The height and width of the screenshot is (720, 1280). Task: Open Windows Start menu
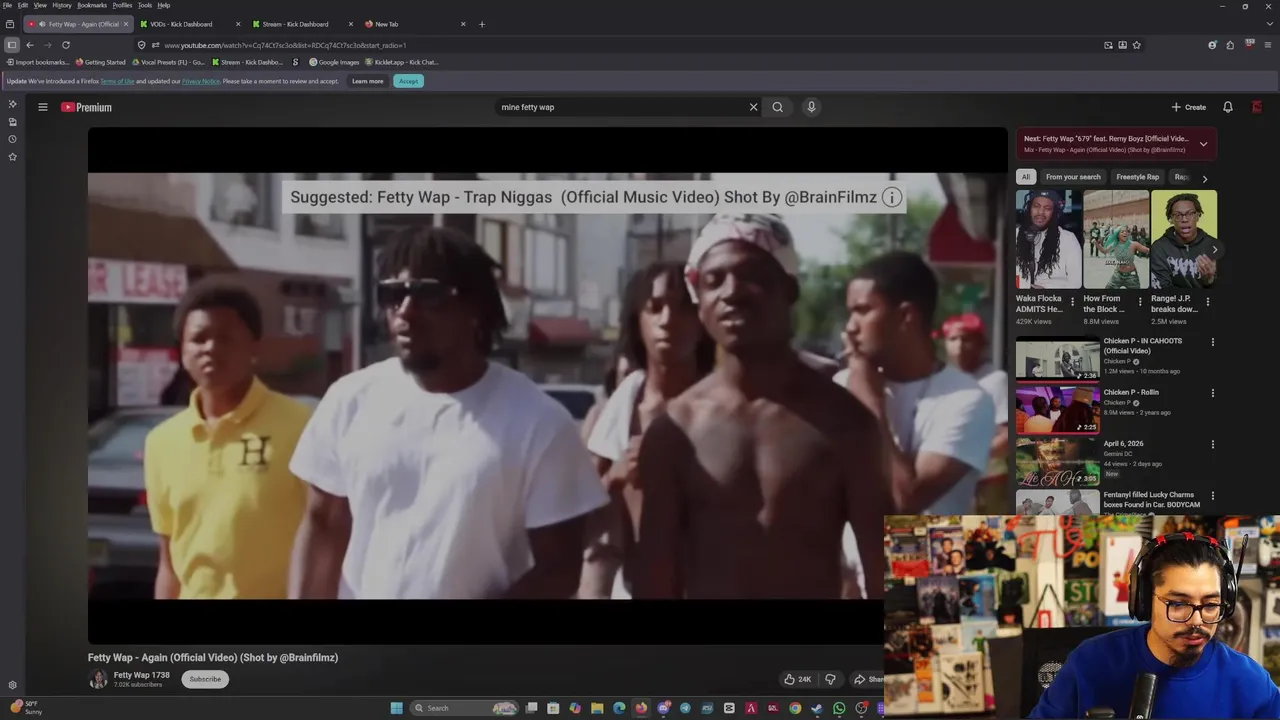(x=397, y=708)
